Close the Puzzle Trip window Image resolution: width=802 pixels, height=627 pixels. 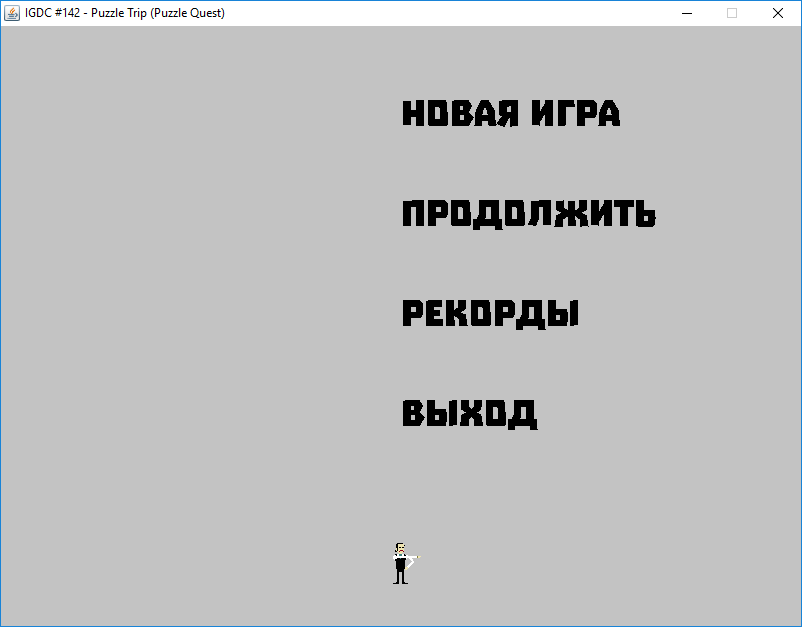(777, 13)
